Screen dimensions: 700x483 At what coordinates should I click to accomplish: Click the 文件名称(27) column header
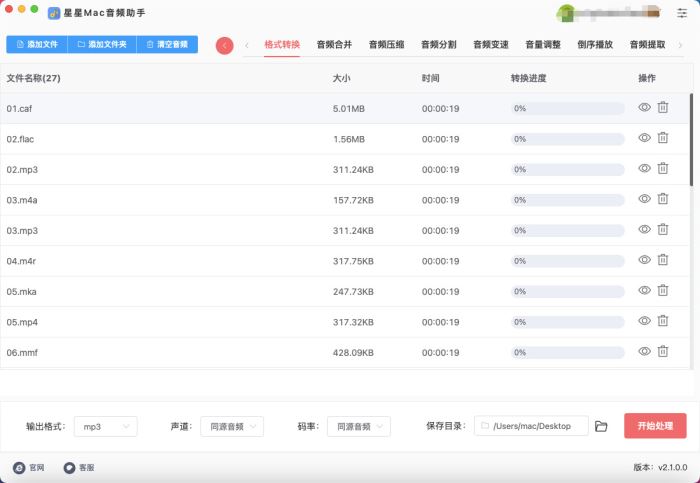coord(33,78)
